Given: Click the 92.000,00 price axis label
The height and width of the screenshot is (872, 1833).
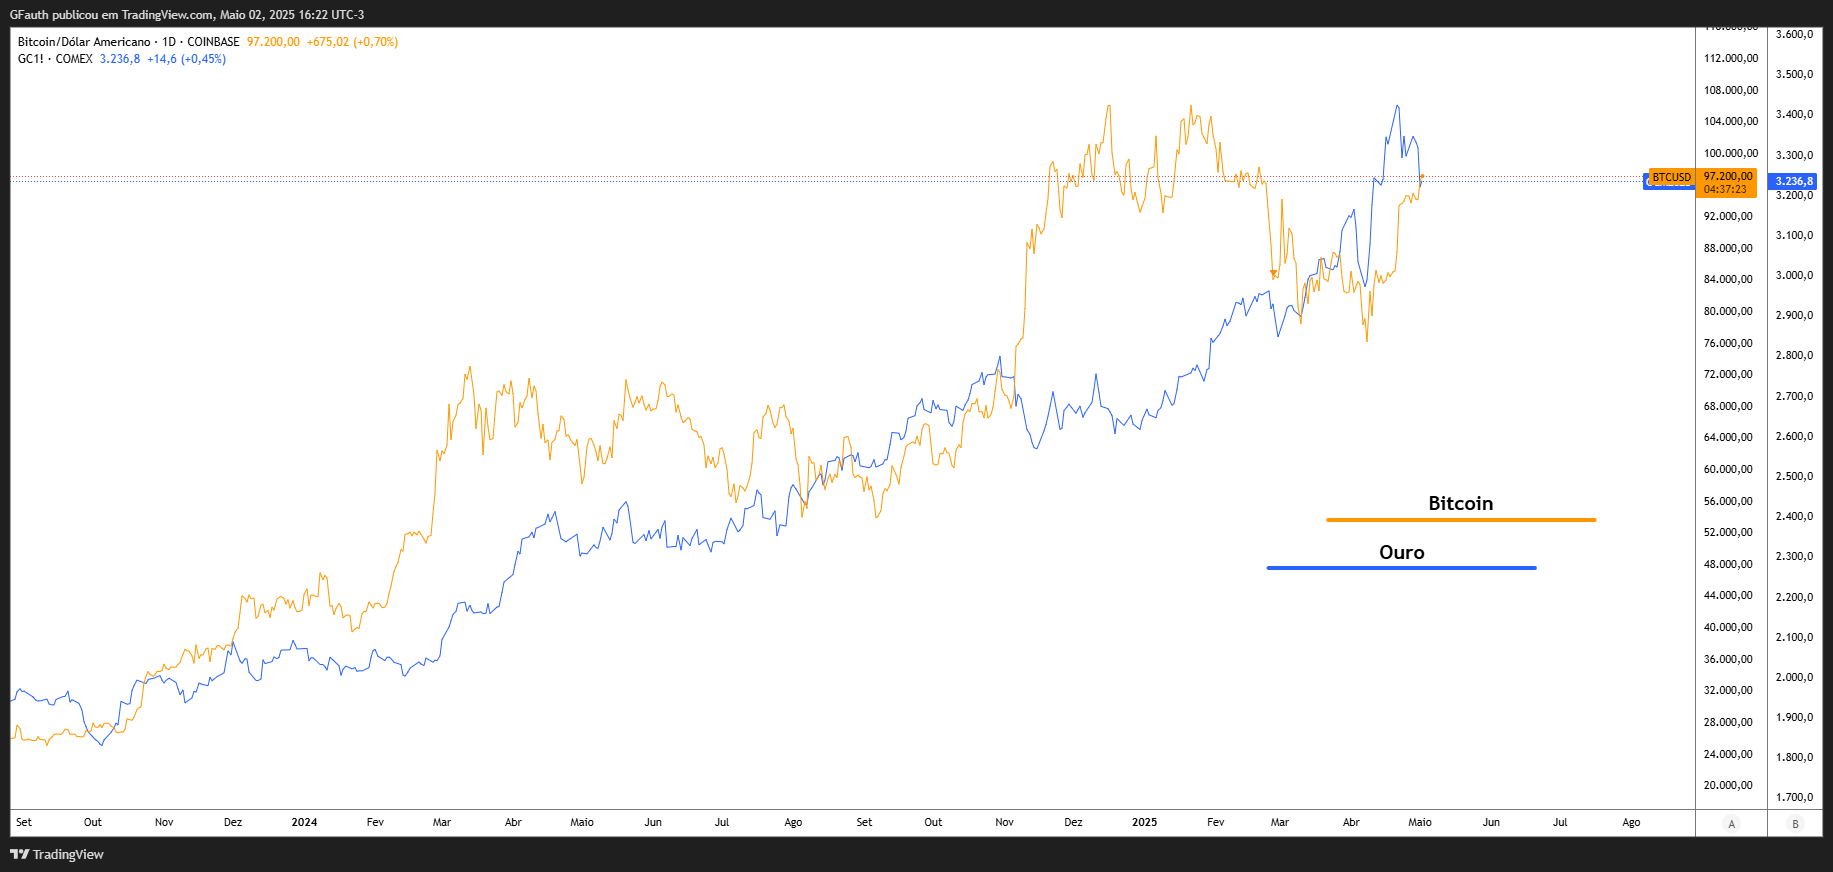Looking at the screenshot, I should coord(1728,216).
